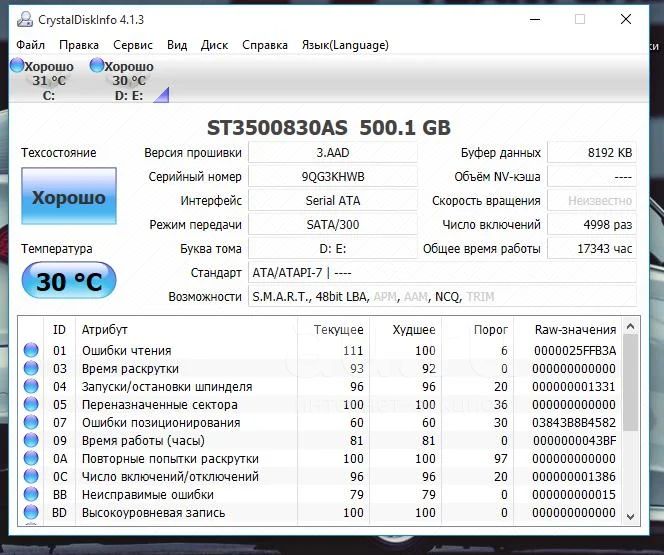
Task: Click status orb for drive C:
Action: [17, 65]
